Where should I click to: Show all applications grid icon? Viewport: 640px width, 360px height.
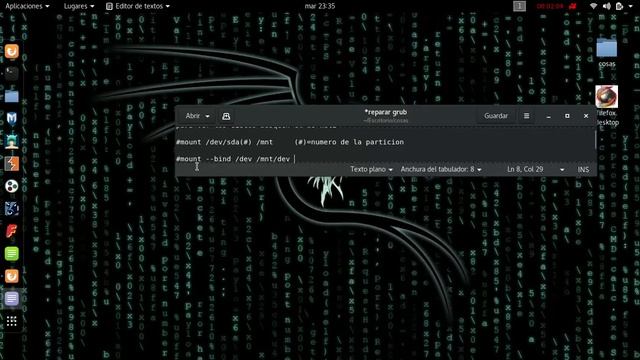pyautogui.click(x=11, y=321)
